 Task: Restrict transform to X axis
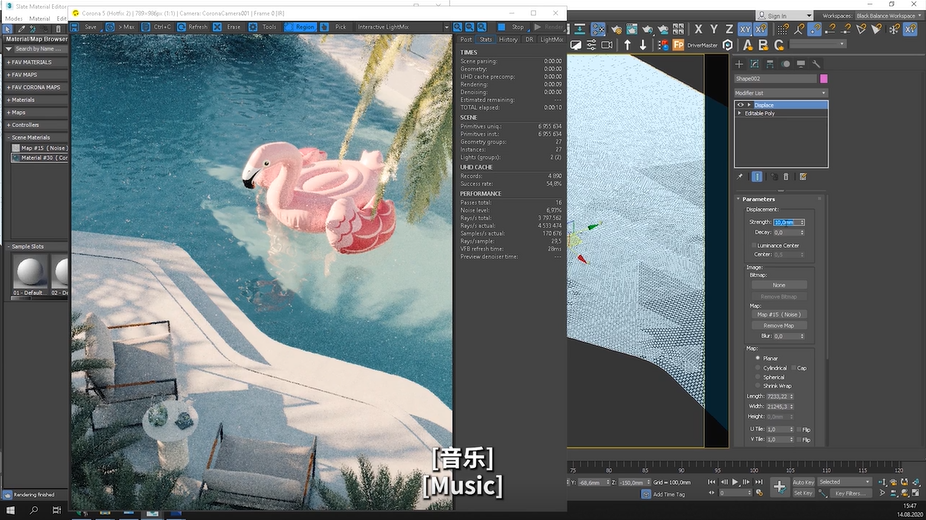pos(698,29)
